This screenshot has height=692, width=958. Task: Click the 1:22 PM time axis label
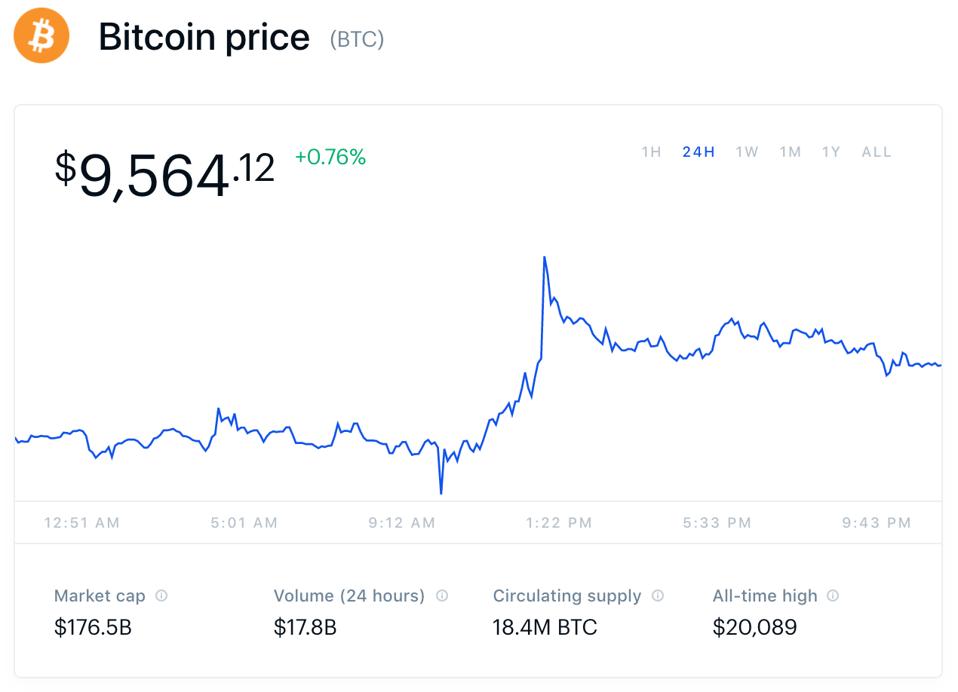tap(559, 522)
